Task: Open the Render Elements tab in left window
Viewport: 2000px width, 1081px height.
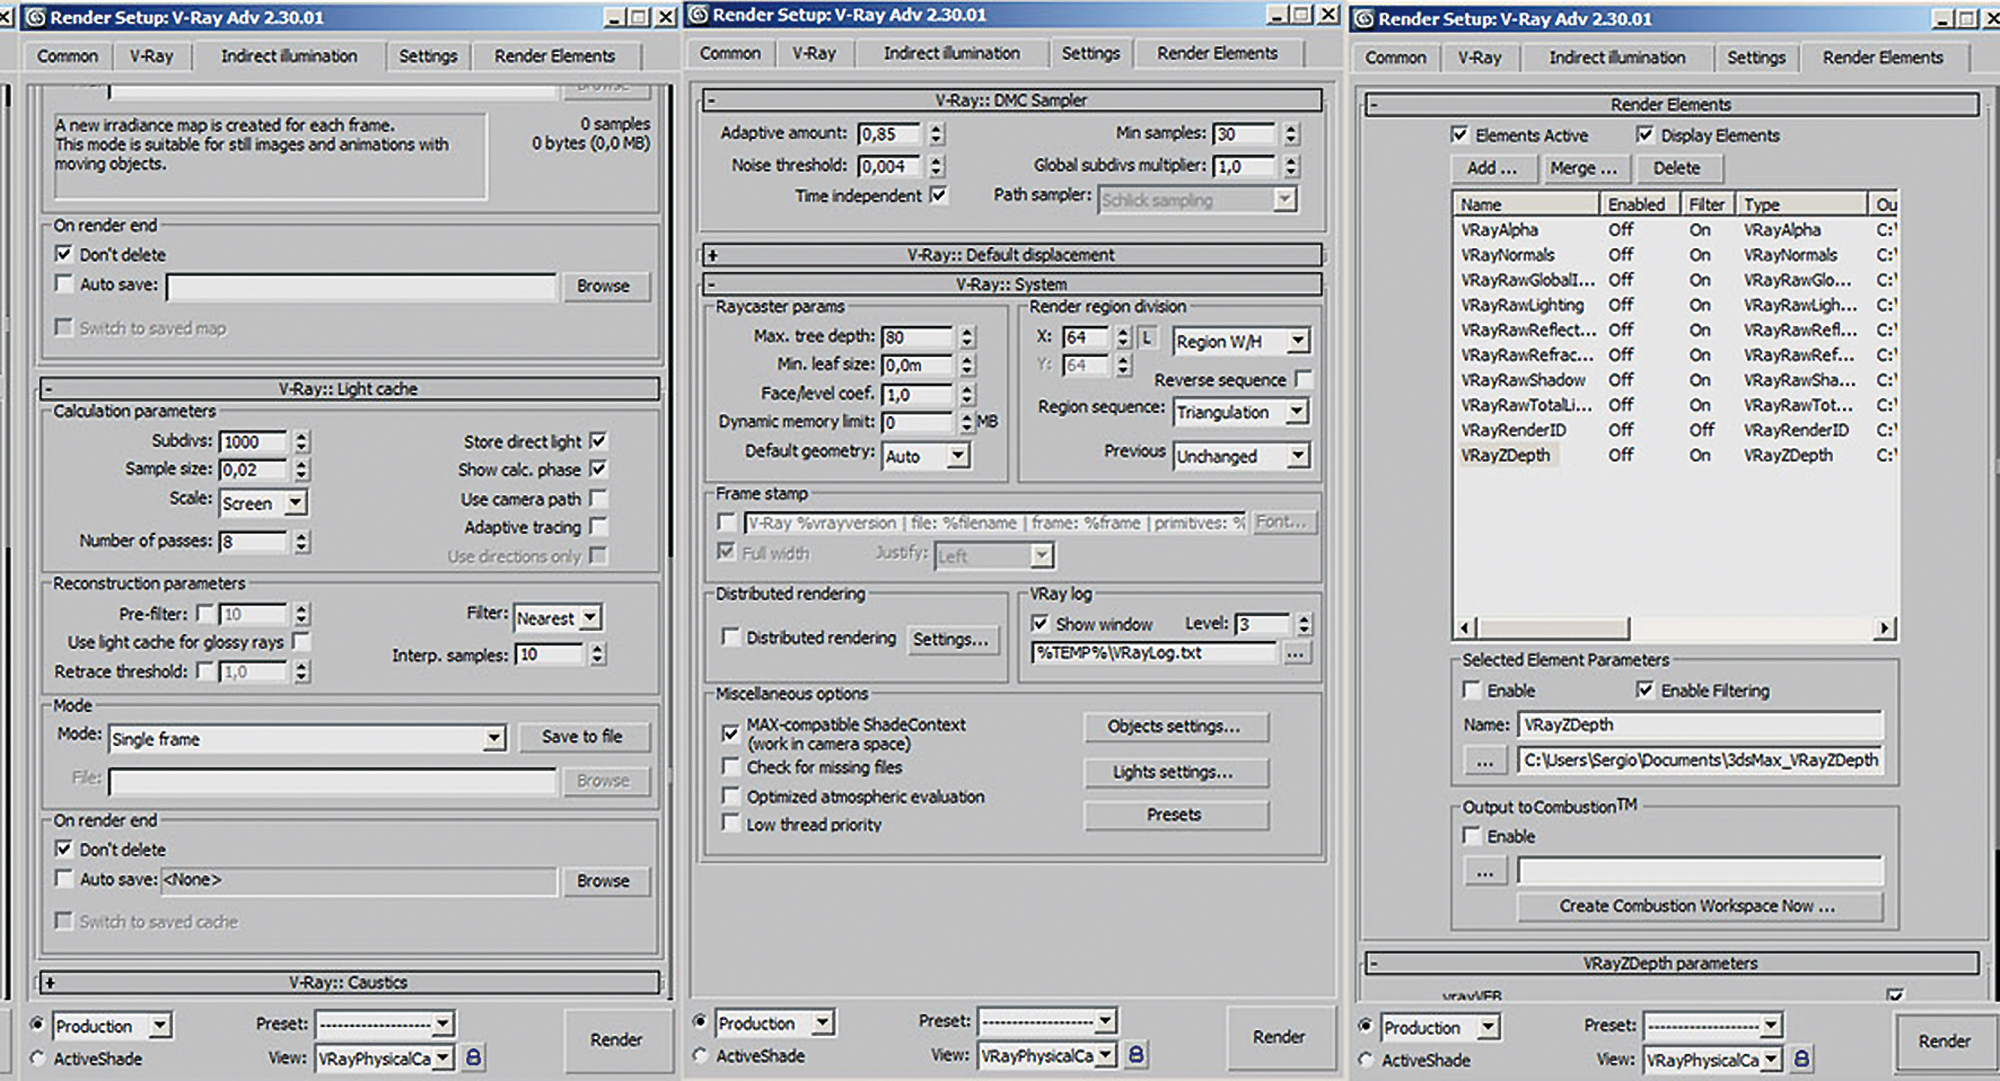Action: pyautogui.click(x=554, y=56)
